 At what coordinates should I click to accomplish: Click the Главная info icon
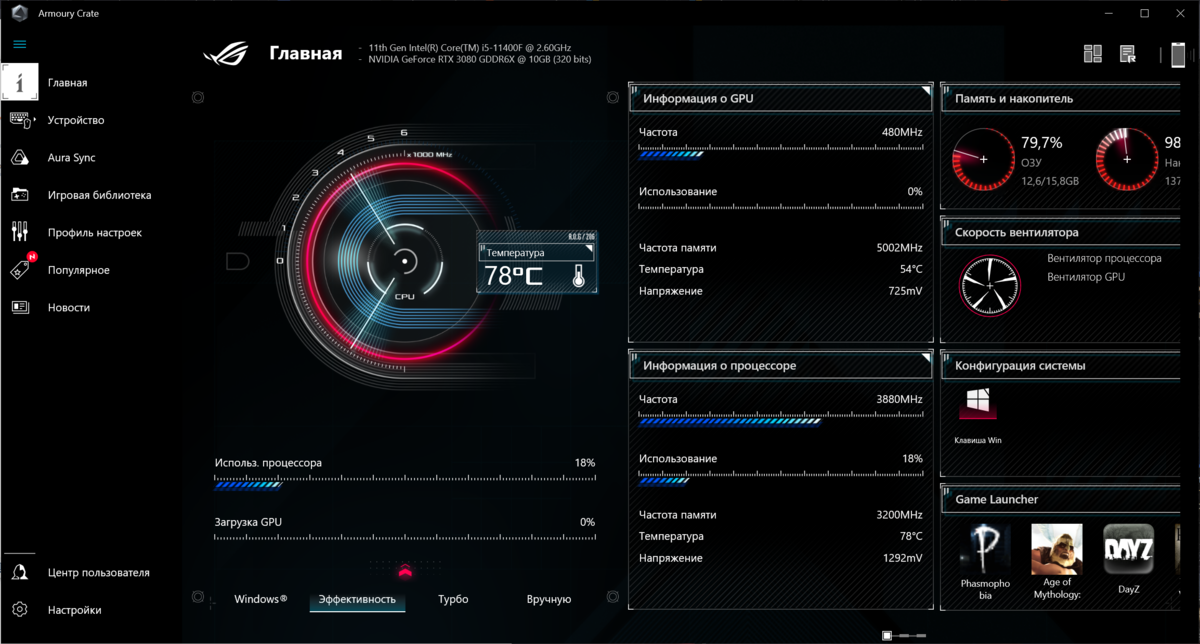(x=20, y=83)
